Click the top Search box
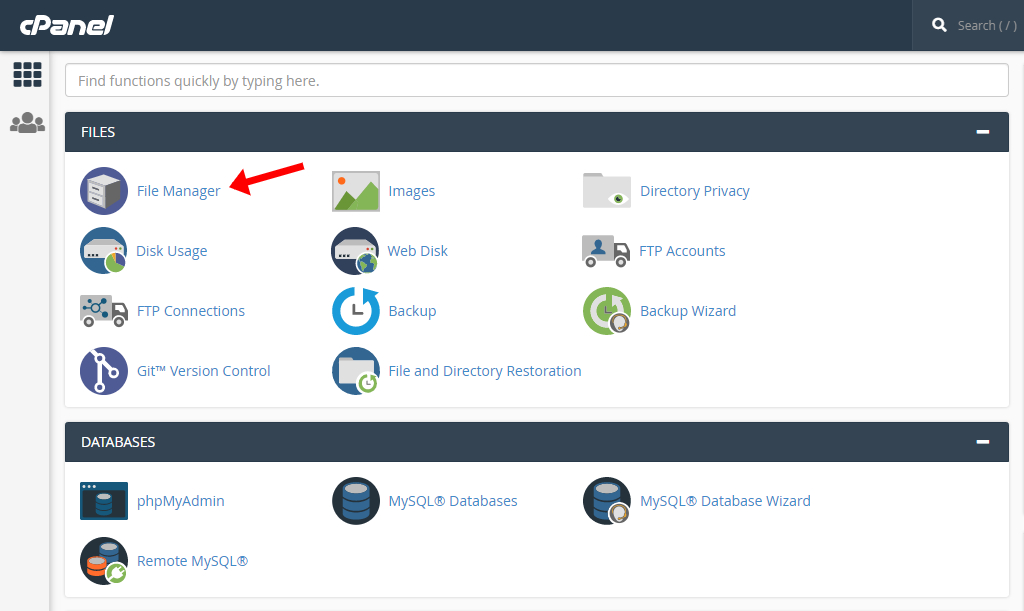Image resolution: width=1024 pixels, height=611 pixels. [975, 25]
